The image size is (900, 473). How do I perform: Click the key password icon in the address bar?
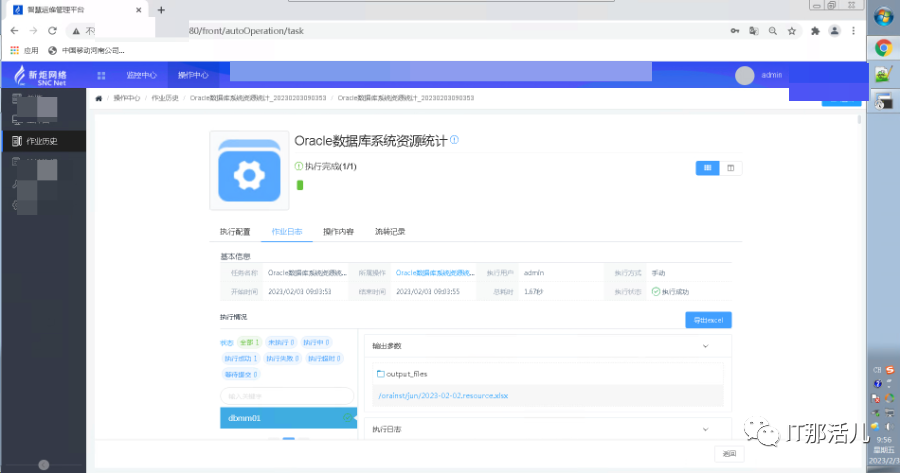point(735,31)
